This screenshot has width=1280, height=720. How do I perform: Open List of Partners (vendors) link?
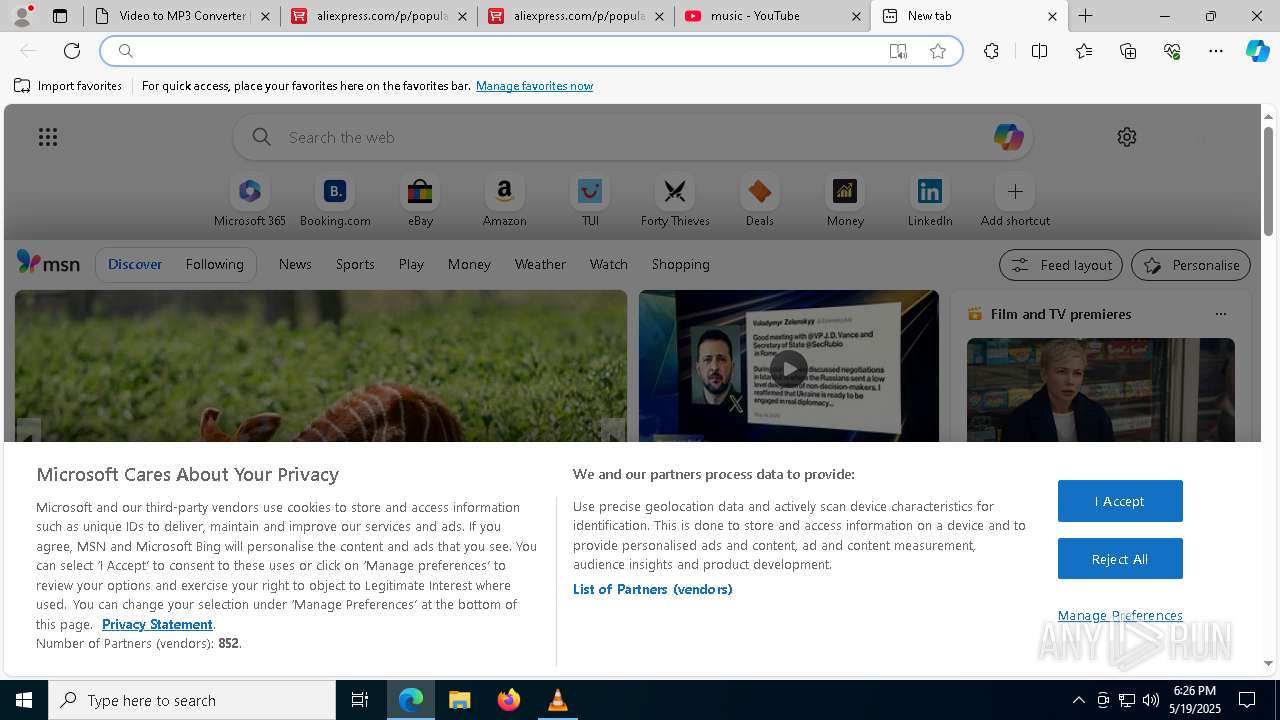[x=653, y=589]
